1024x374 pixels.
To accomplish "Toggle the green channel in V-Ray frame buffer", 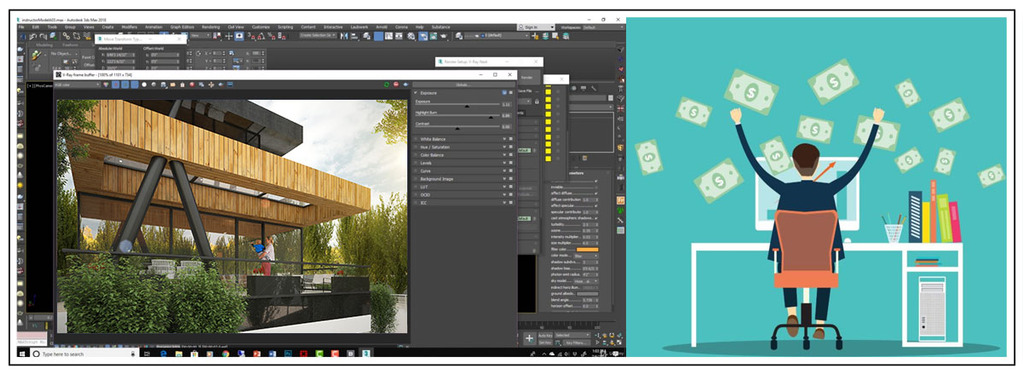I will tap(125, 84).
